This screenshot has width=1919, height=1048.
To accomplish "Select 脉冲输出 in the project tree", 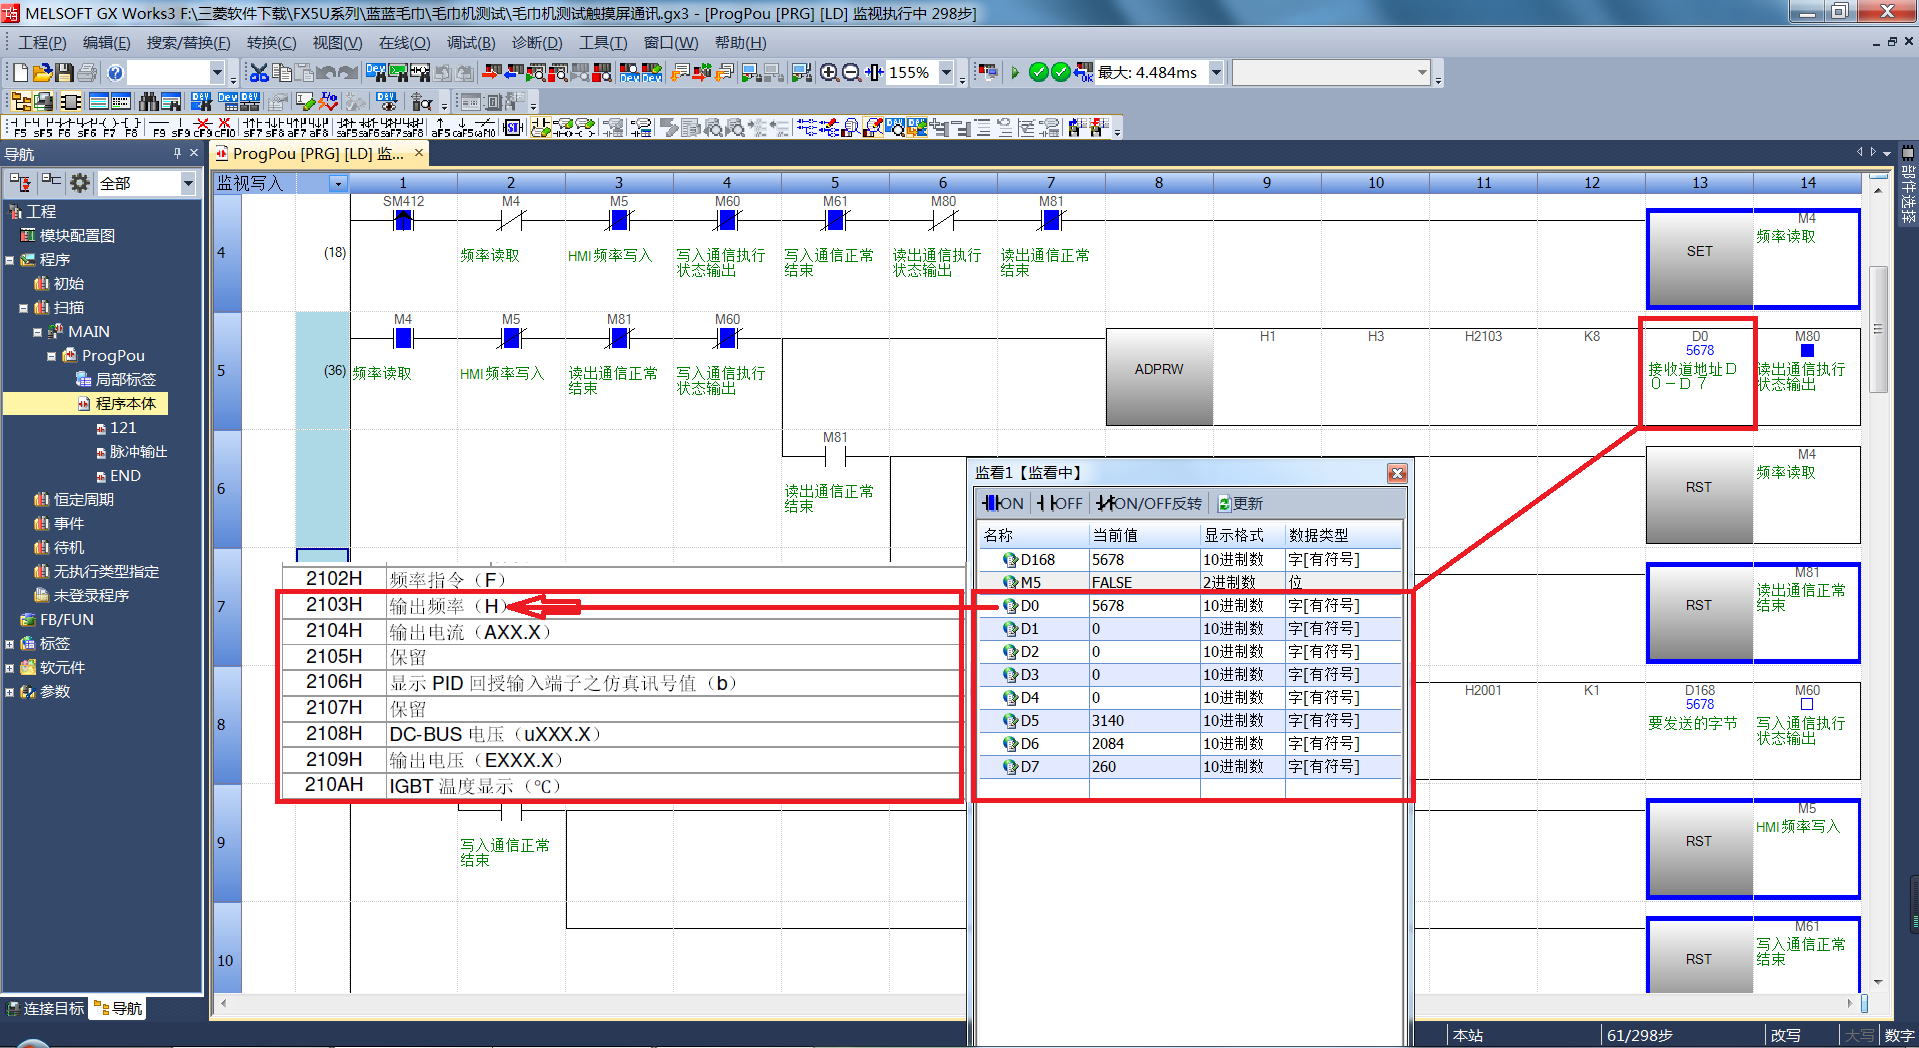I will pos(138,452).
